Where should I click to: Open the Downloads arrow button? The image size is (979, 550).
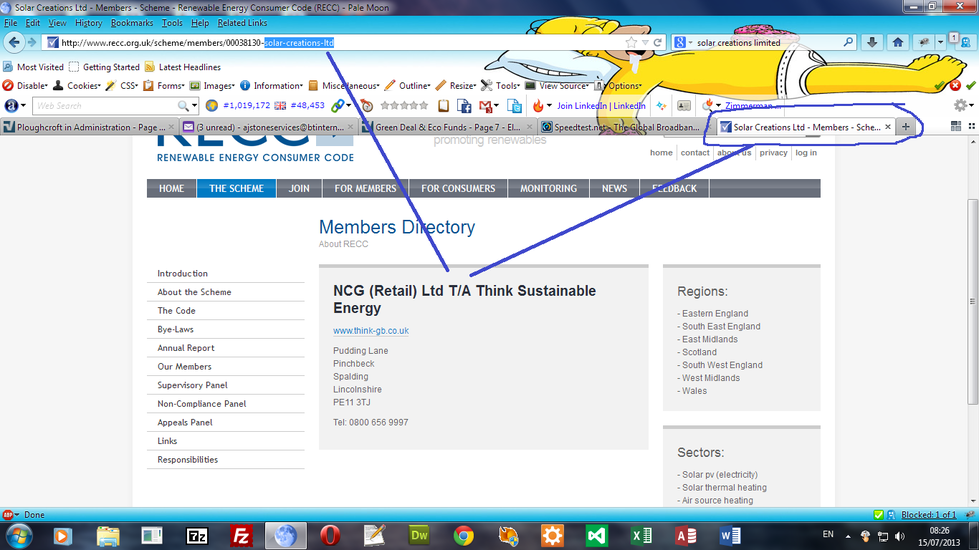tap(872, 42)
